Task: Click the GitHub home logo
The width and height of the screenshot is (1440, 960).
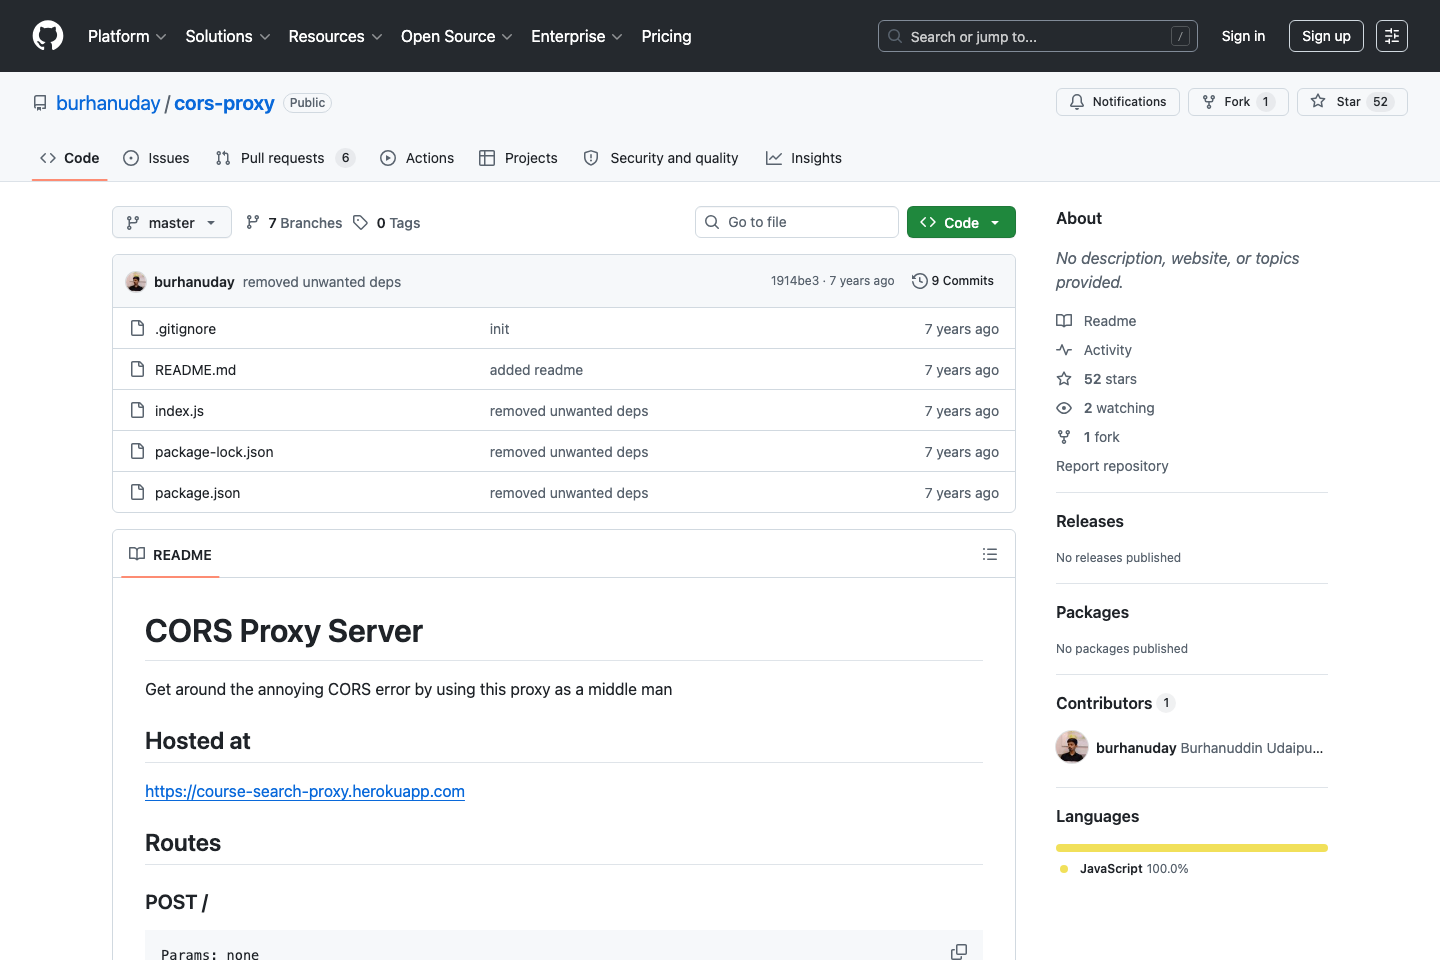Action: click(47, 35)
